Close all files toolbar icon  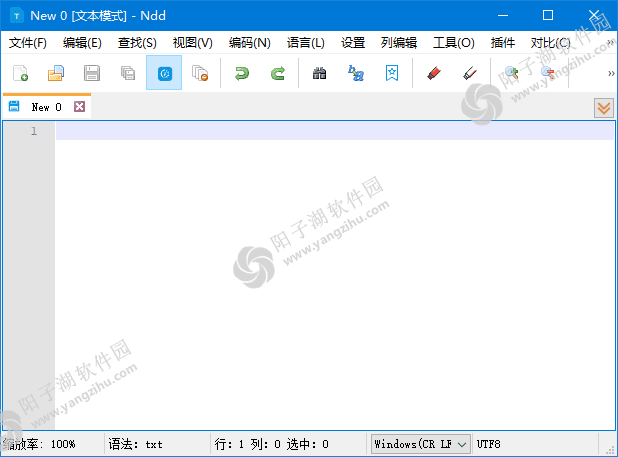point(200,73)
